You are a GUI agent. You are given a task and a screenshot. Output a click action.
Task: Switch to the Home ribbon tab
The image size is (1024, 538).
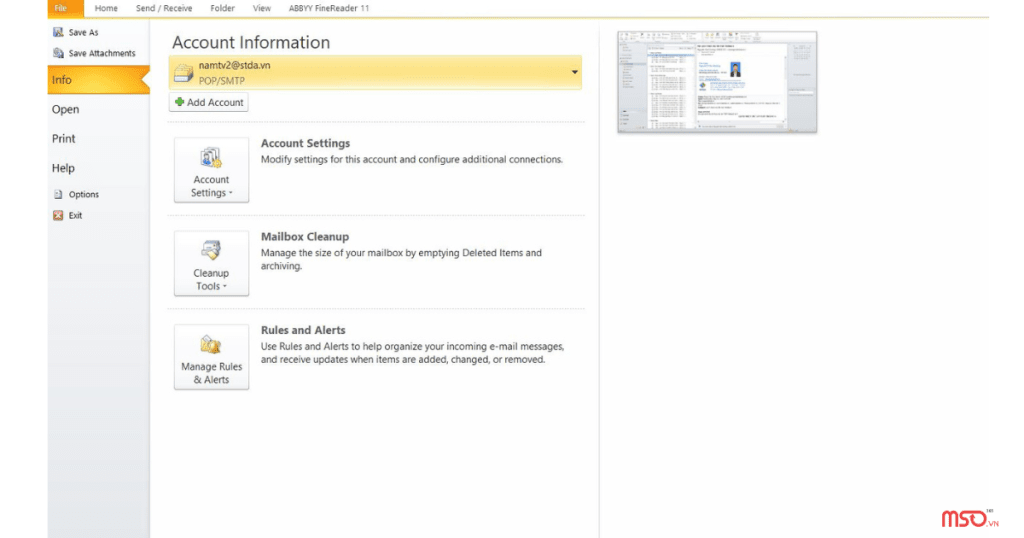coord(106,8)
